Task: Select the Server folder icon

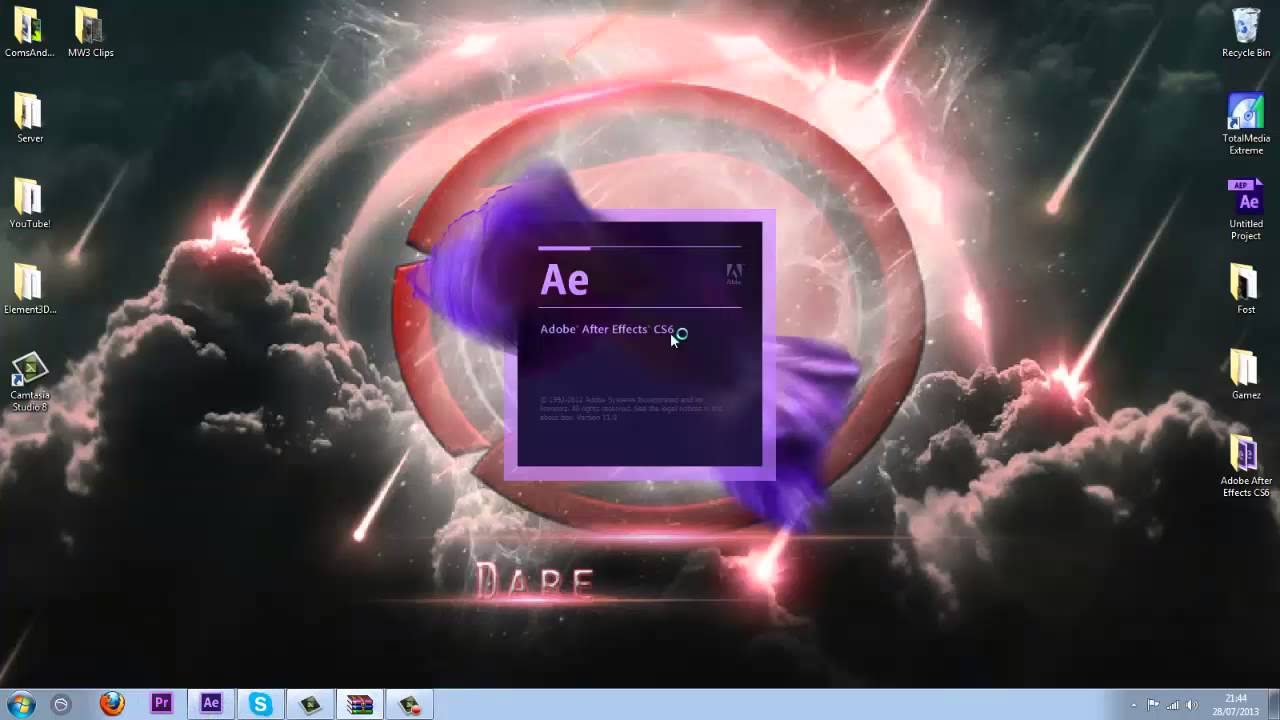Action: [30, 118]
